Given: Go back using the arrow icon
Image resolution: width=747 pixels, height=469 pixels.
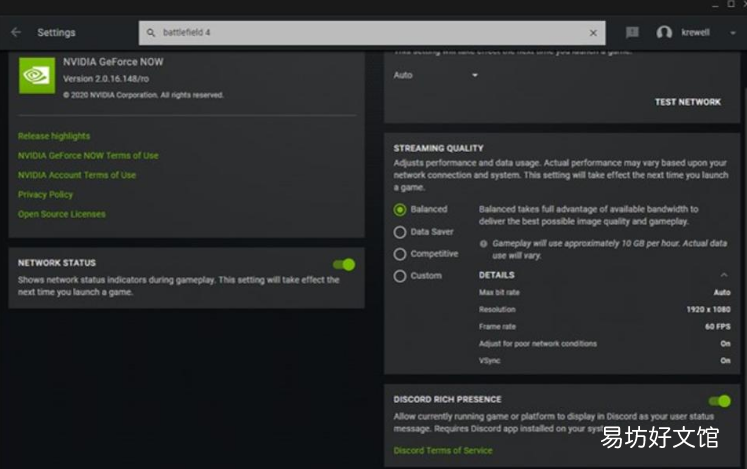Looking at the screenshot, I should tap(16, 32).
